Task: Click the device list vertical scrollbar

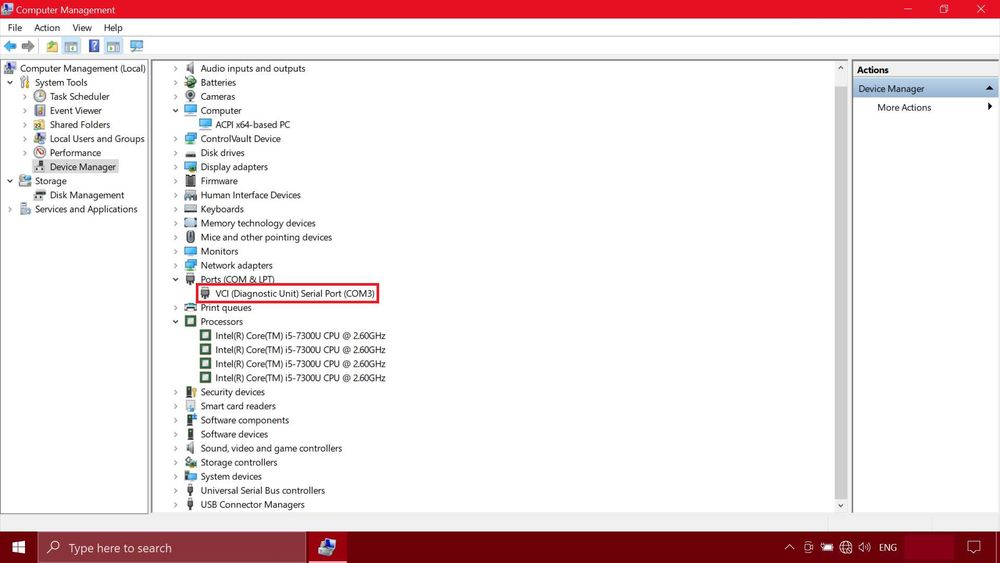Action: (x=841, y=293)
